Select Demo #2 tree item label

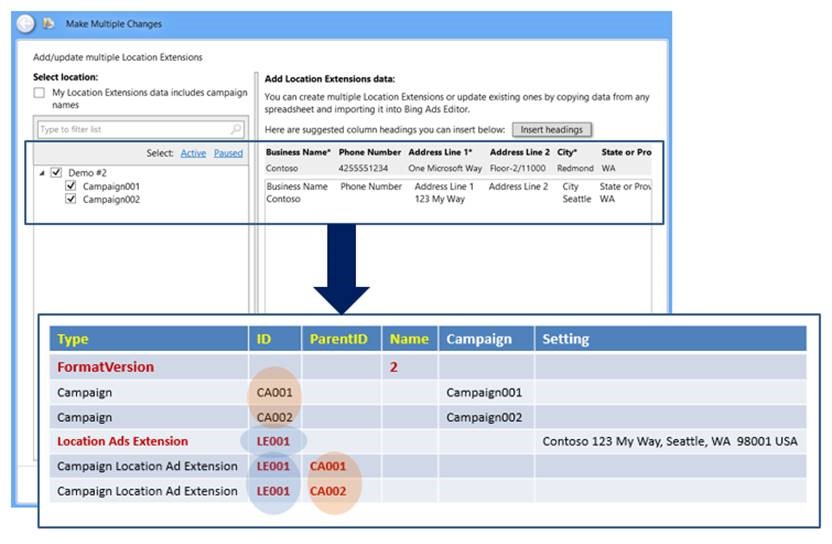click(x=87, y=173)
